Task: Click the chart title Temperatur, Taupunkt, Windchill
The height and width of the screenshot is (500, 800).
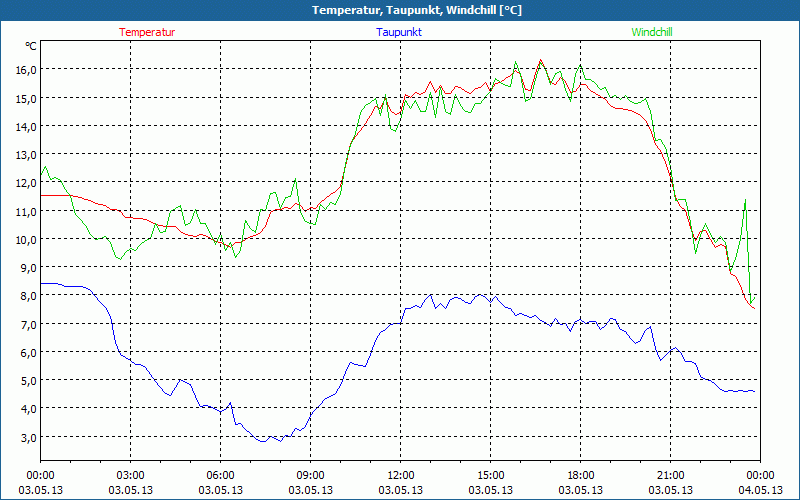Action: click(417, 10)
